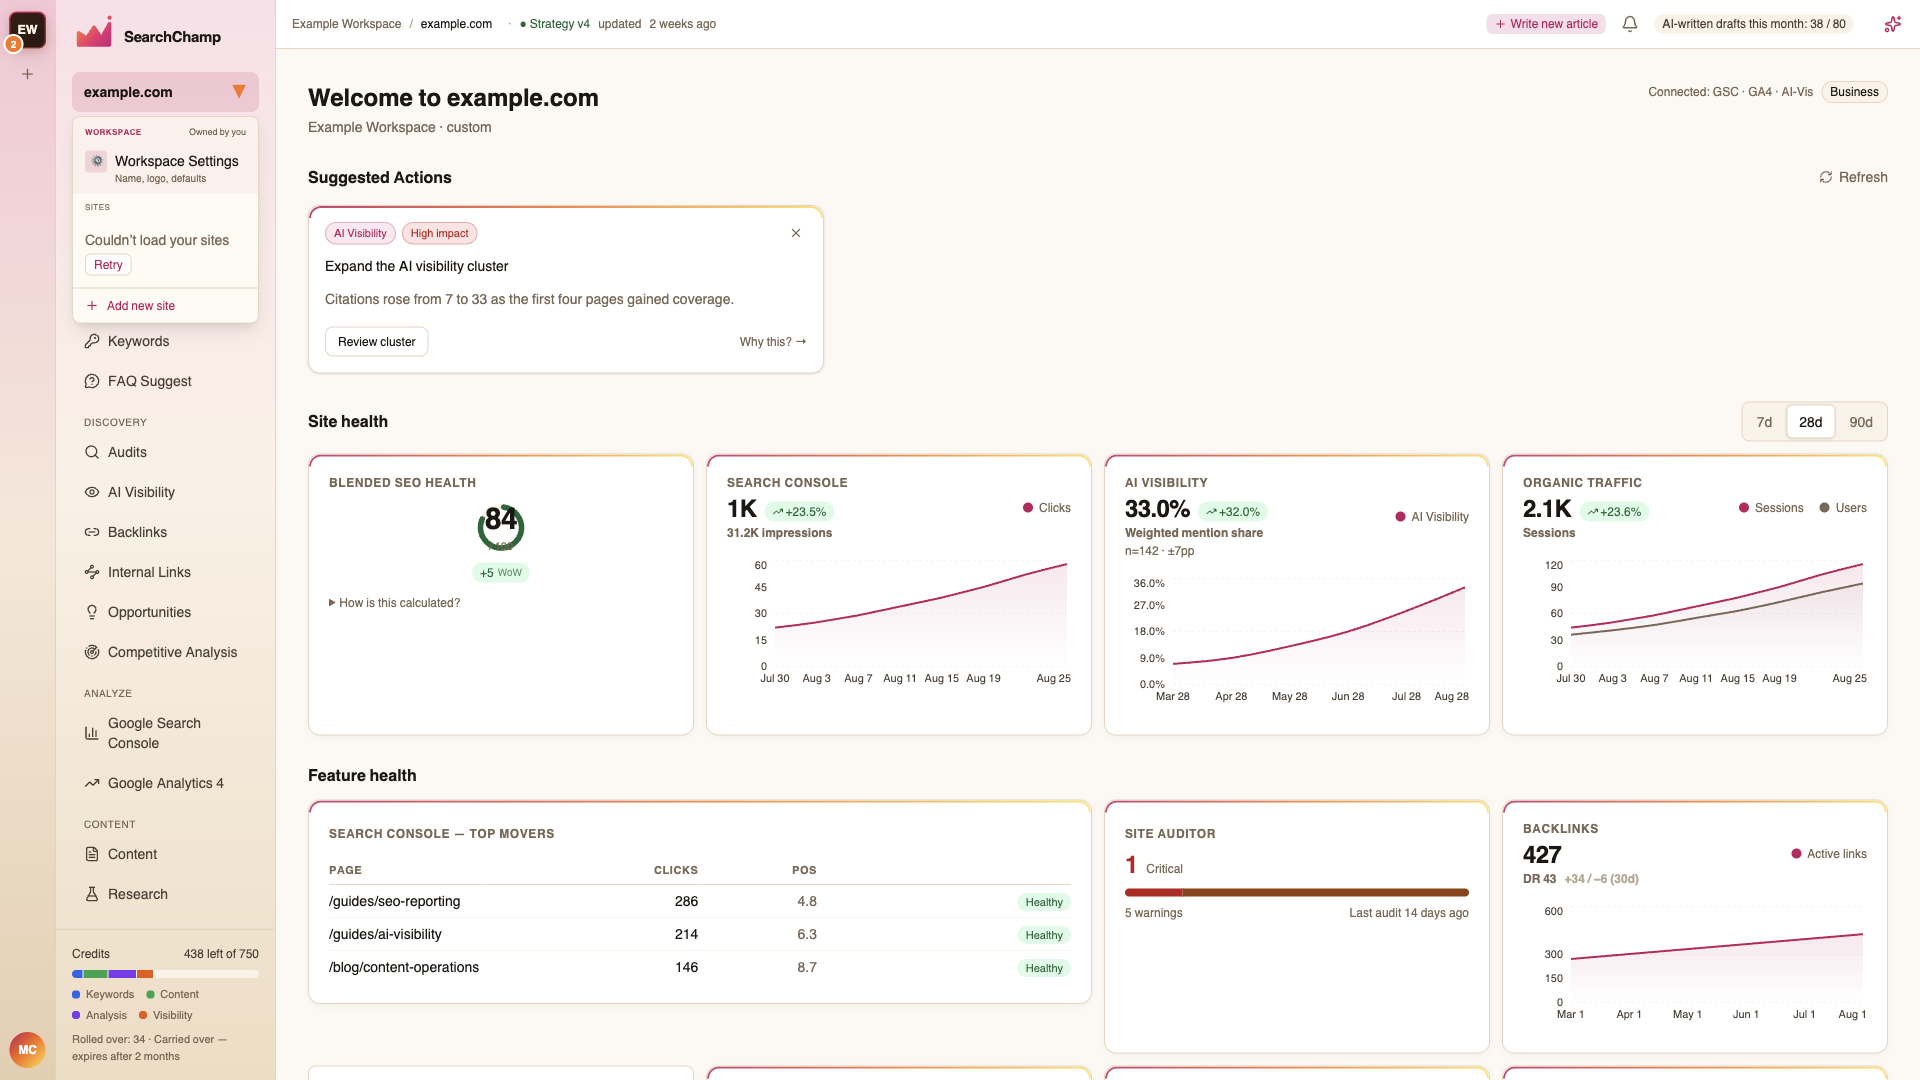Click the AI sparkle assistant icon
The image size is (1920, 1080).
pos(1892,24)
